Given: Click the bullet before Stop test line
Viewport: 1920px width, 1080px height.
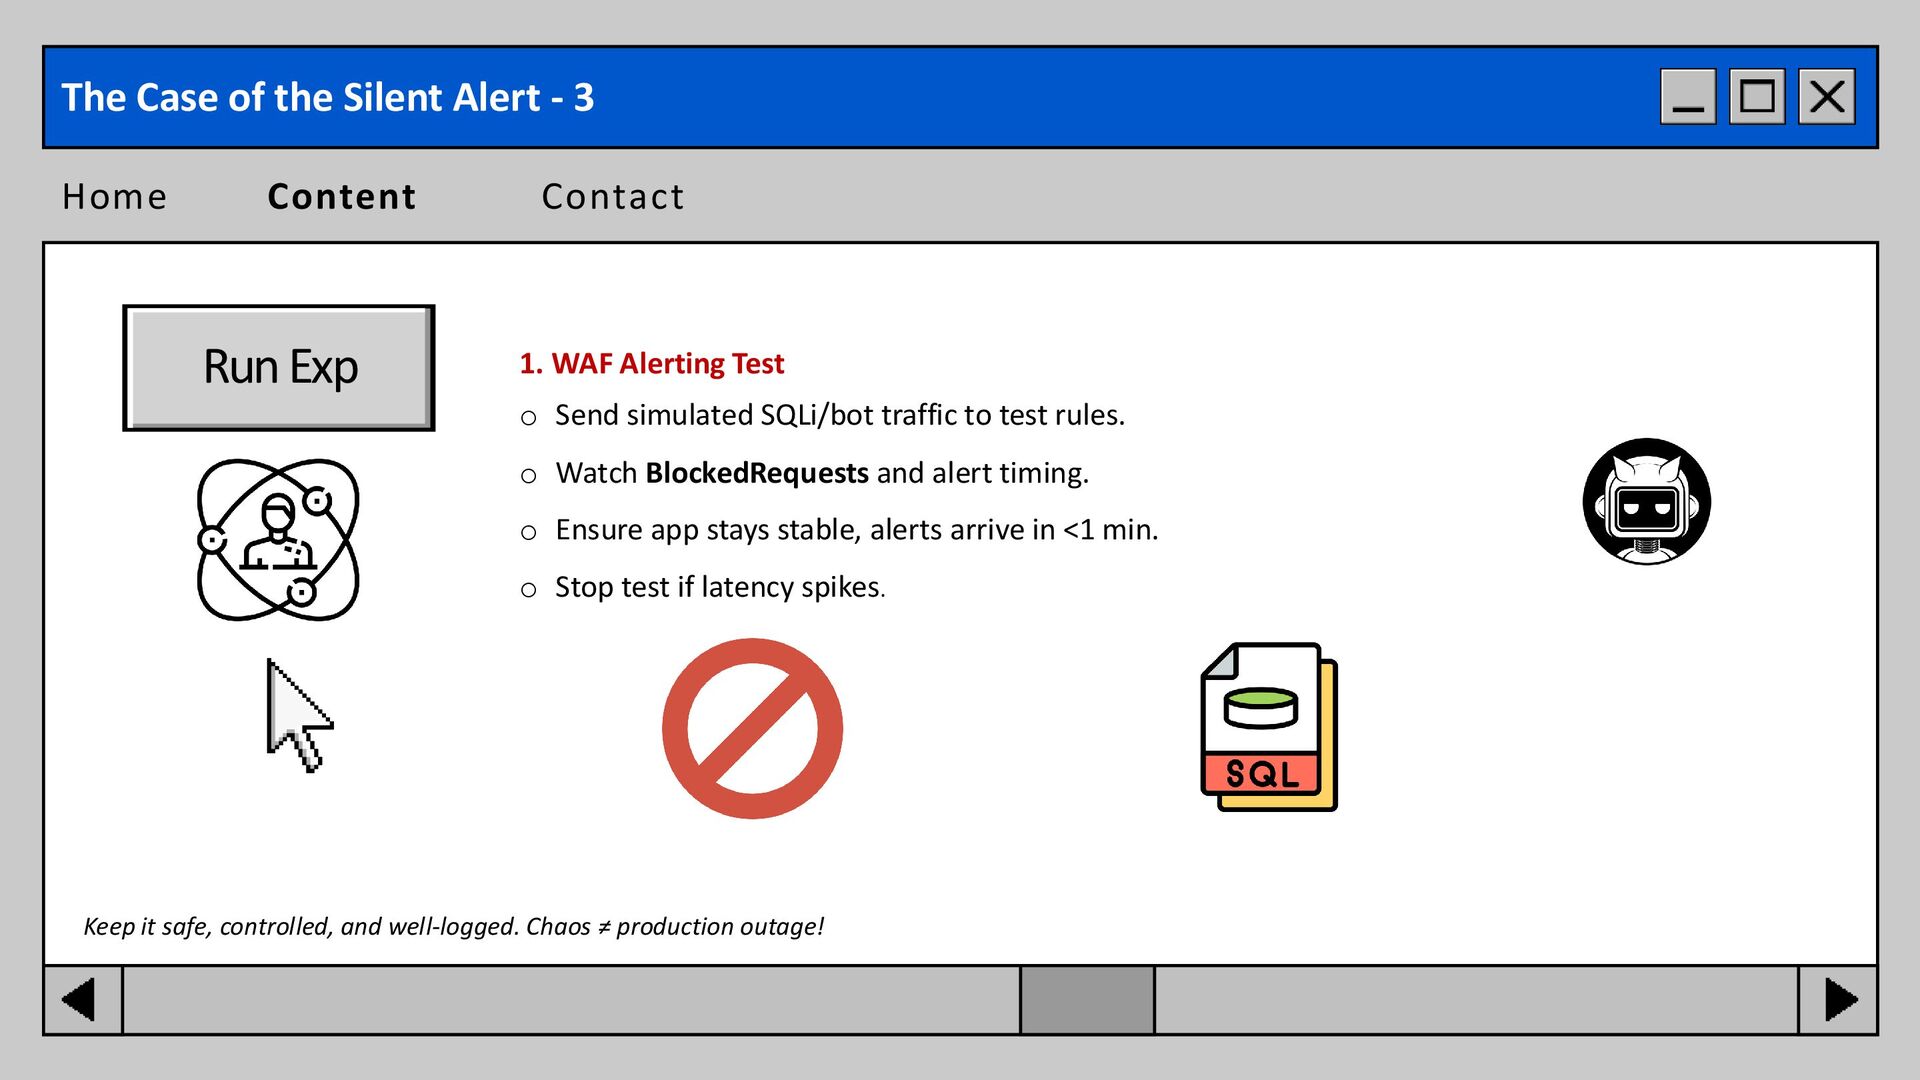Looking at the screenshot, I should tap(529, 590).
